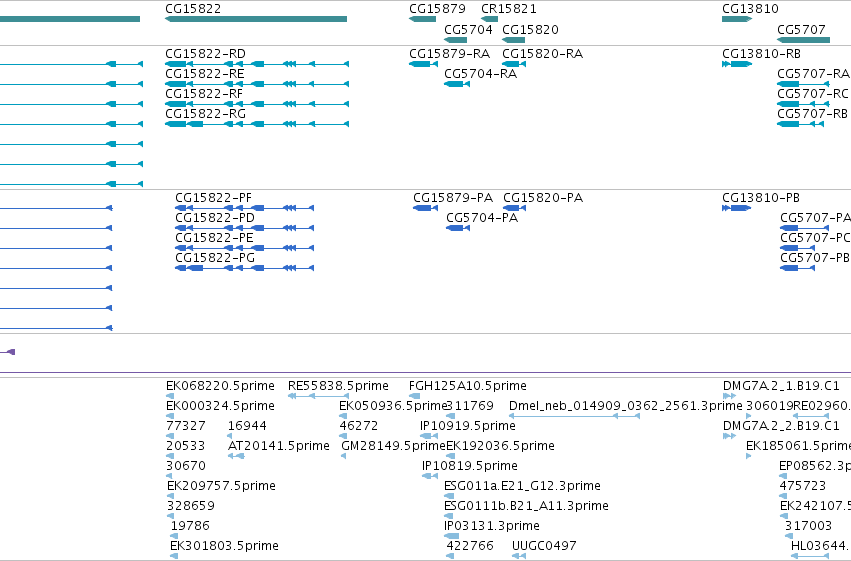851x561 pixels.
Task: Select EST RE55838.5prime
Action: 318,396
